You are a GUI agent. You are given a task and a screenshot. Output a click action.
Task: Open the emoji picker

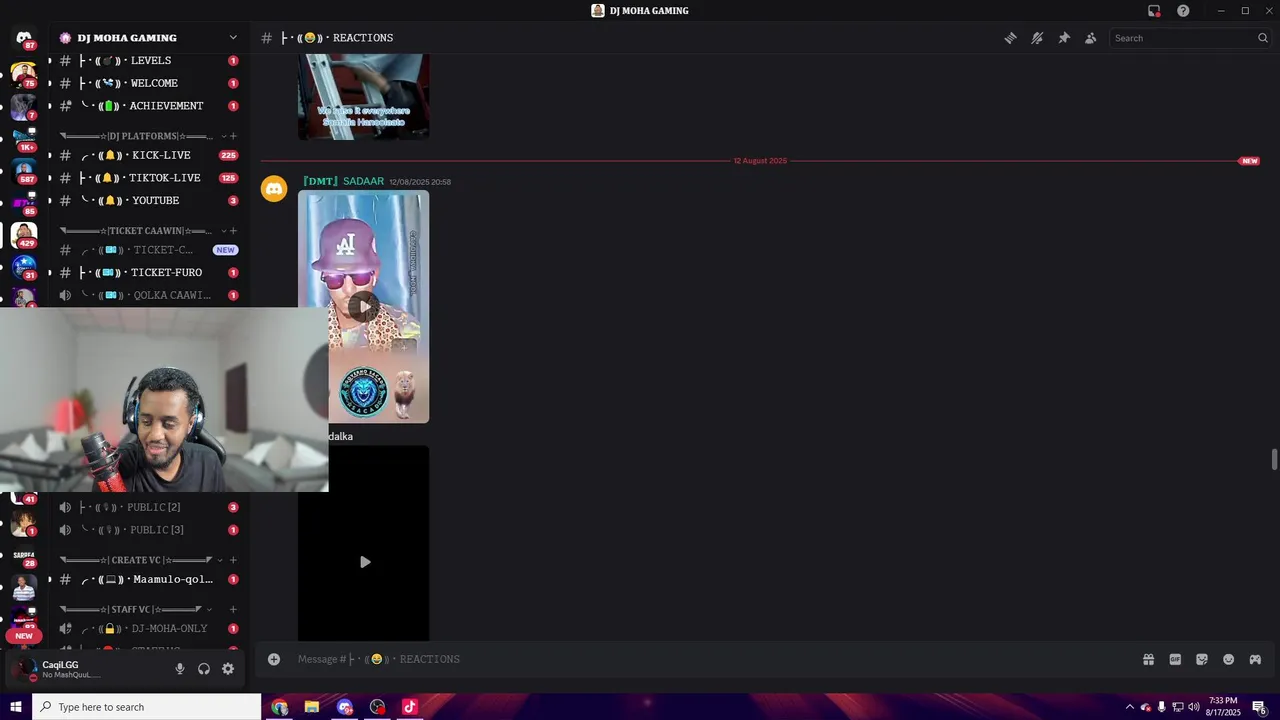coord(1229,659)
